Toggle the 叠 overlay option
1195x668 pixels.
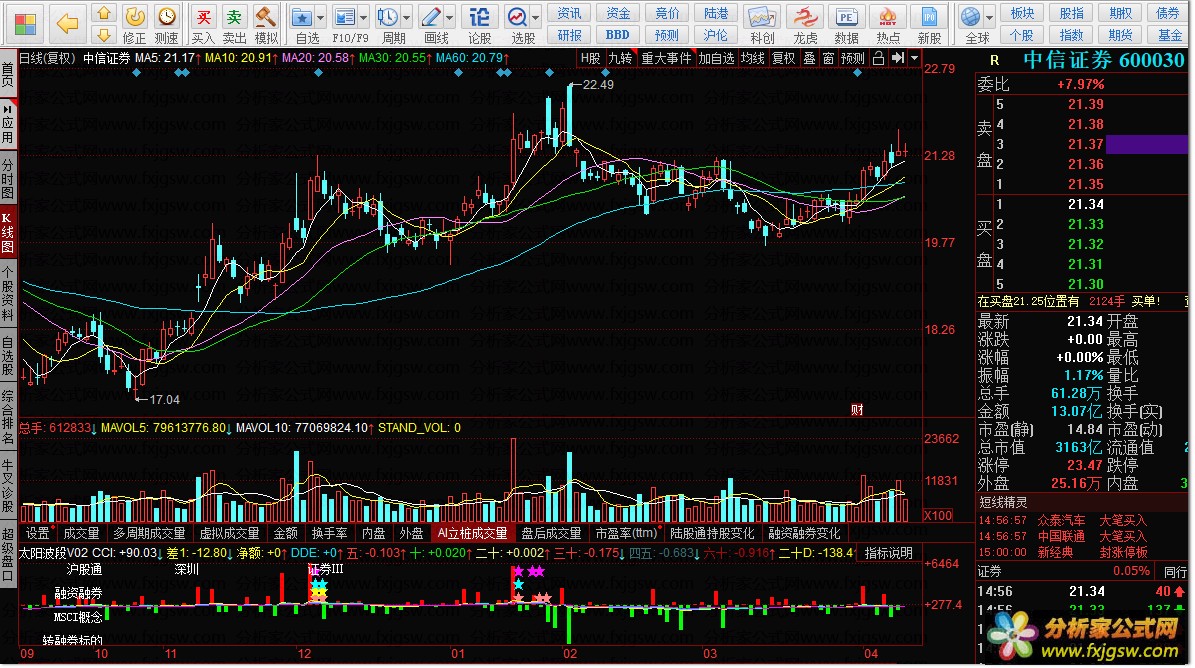809,58
